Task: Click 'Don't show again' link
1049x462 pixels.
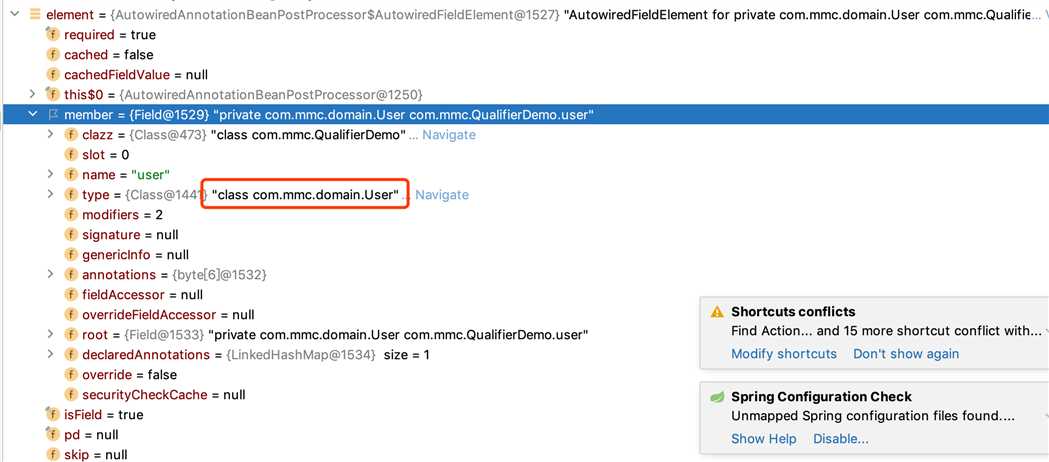Action: (906, 354)
